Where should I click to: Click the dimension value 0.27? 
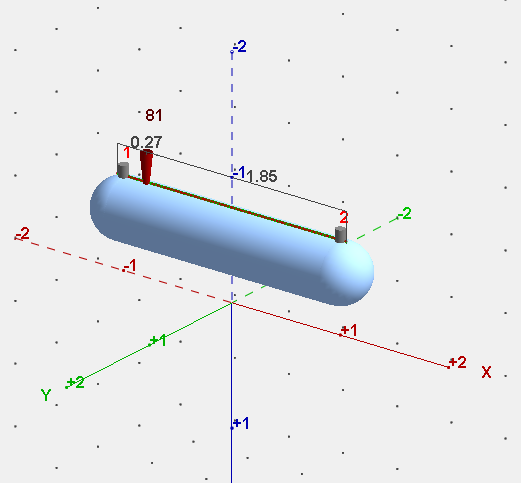146,142
